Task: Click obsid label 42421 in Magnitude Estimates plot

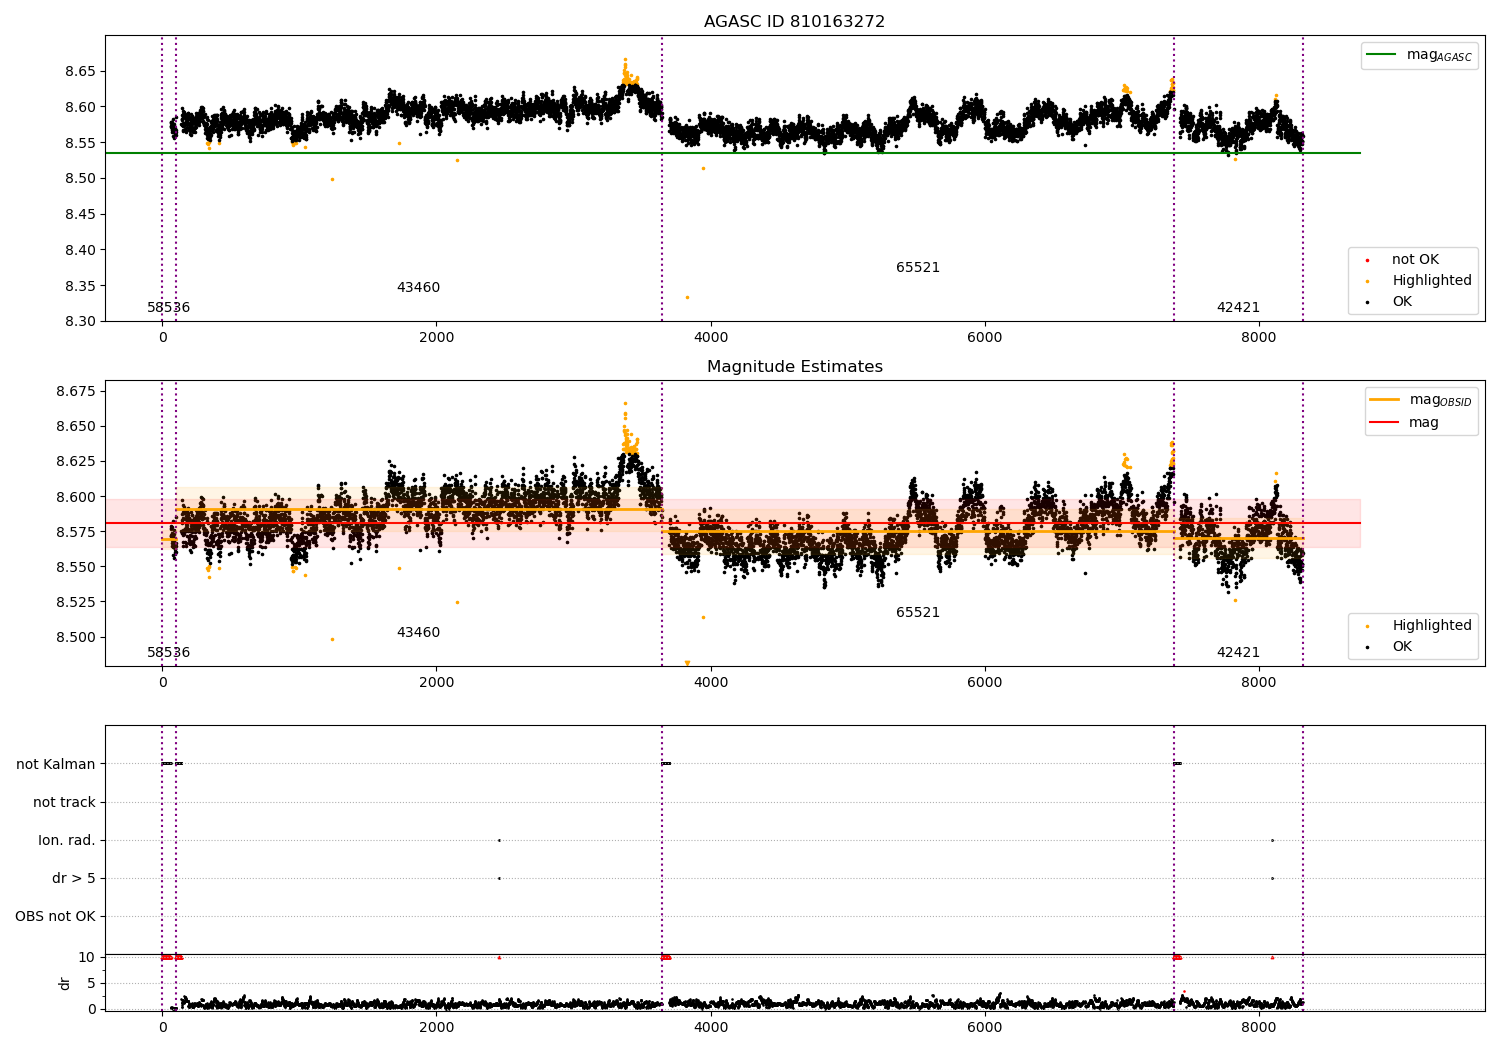Action: point(1238,653)
